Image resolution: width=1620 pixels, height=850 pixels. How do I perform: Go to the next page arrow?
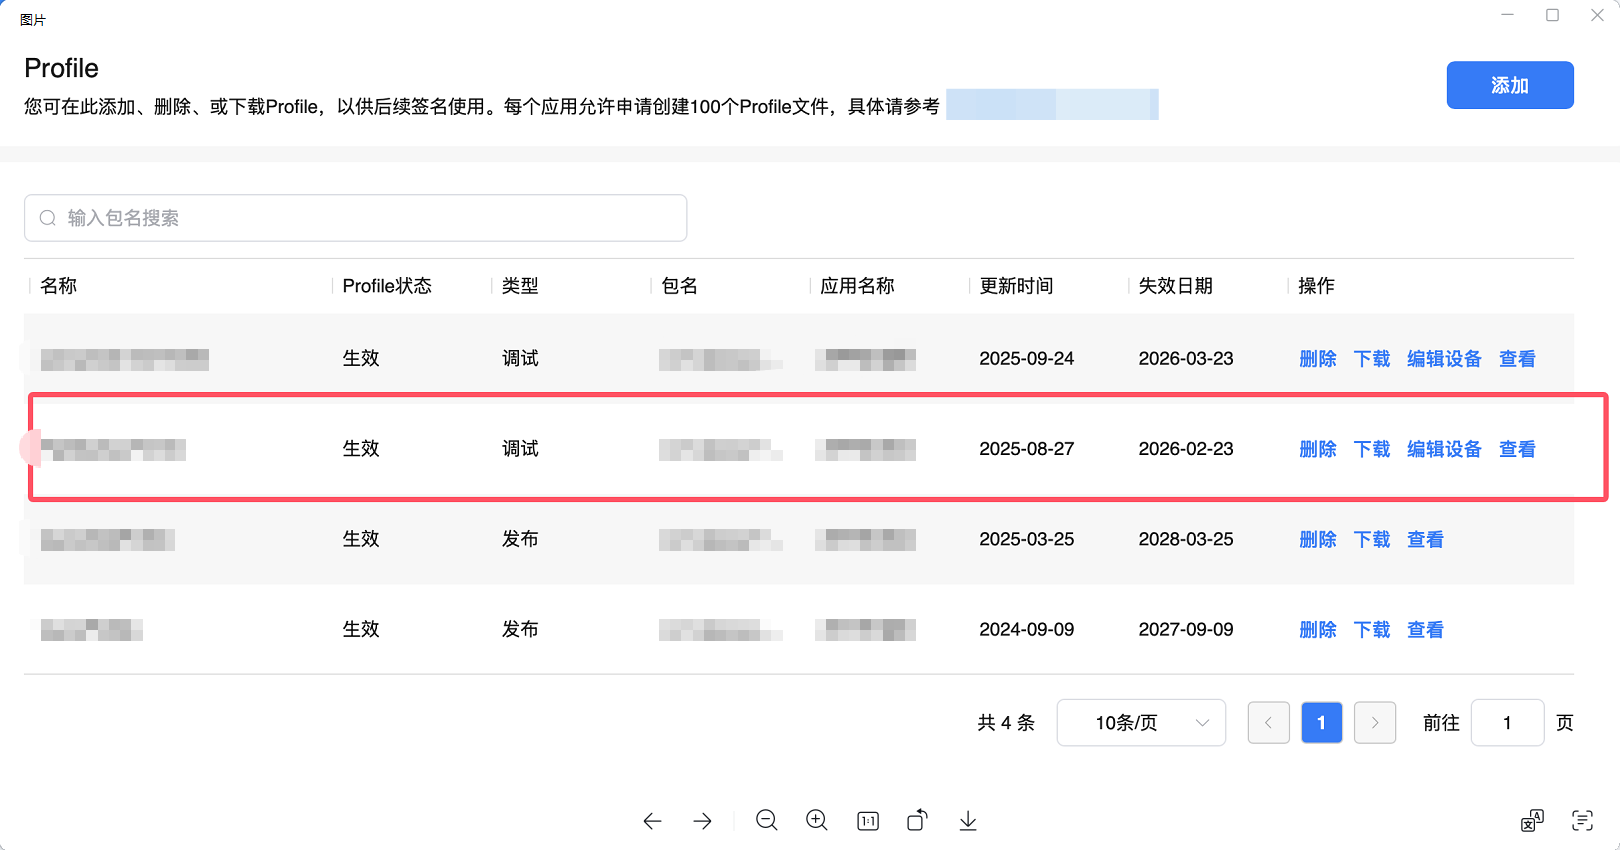pyautogui.click(x=1375, y=723)
